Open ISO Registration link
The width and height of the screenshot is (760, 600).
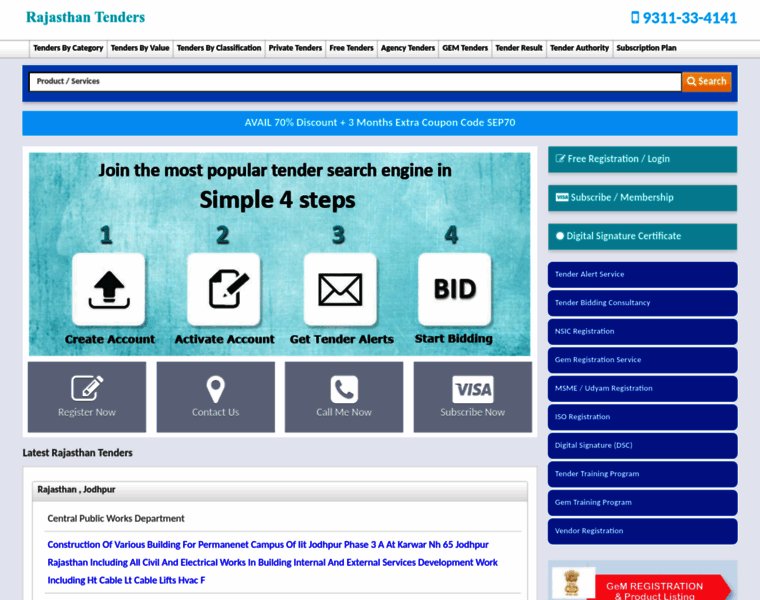point(643,417)
